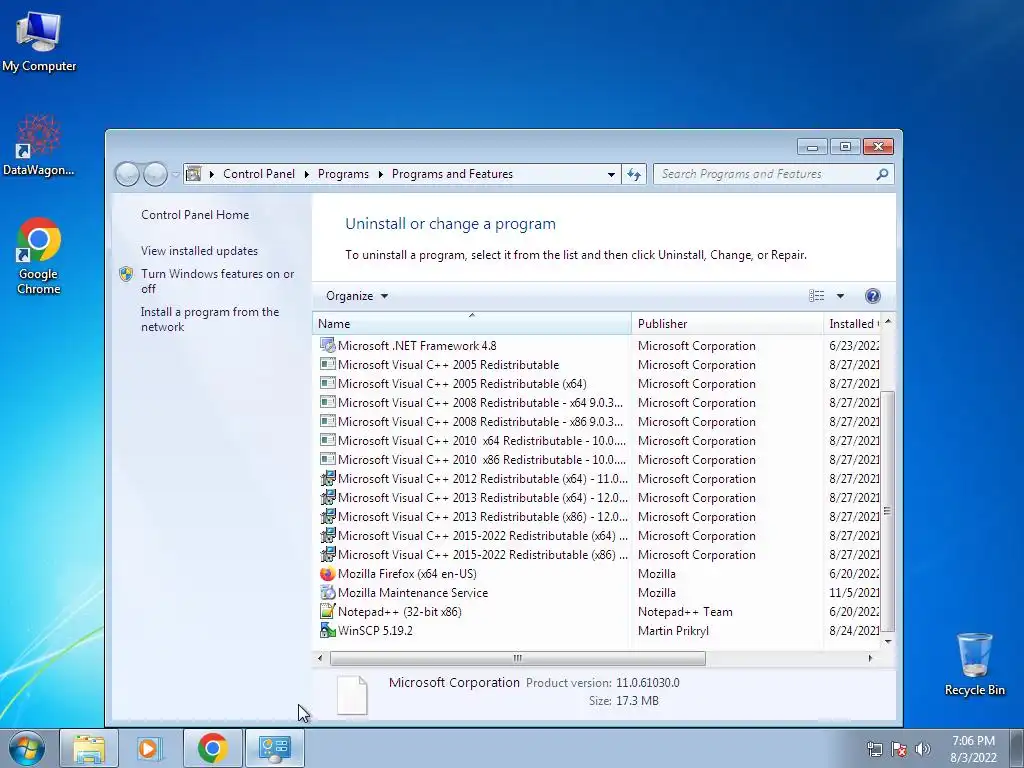
Task: Click the Notepad++ program icon
Action: coord(327,611)
